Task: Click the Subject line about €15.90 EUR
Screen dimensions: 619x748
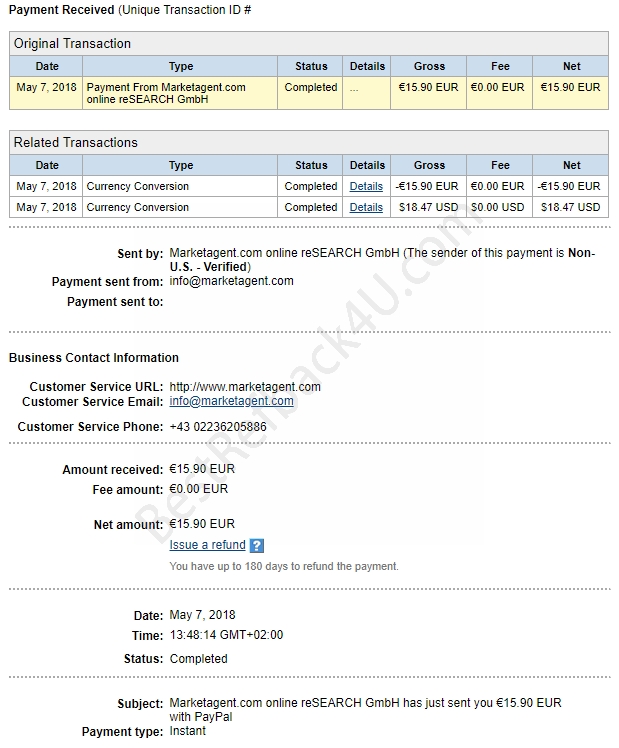Action: [x=365, y=709]
